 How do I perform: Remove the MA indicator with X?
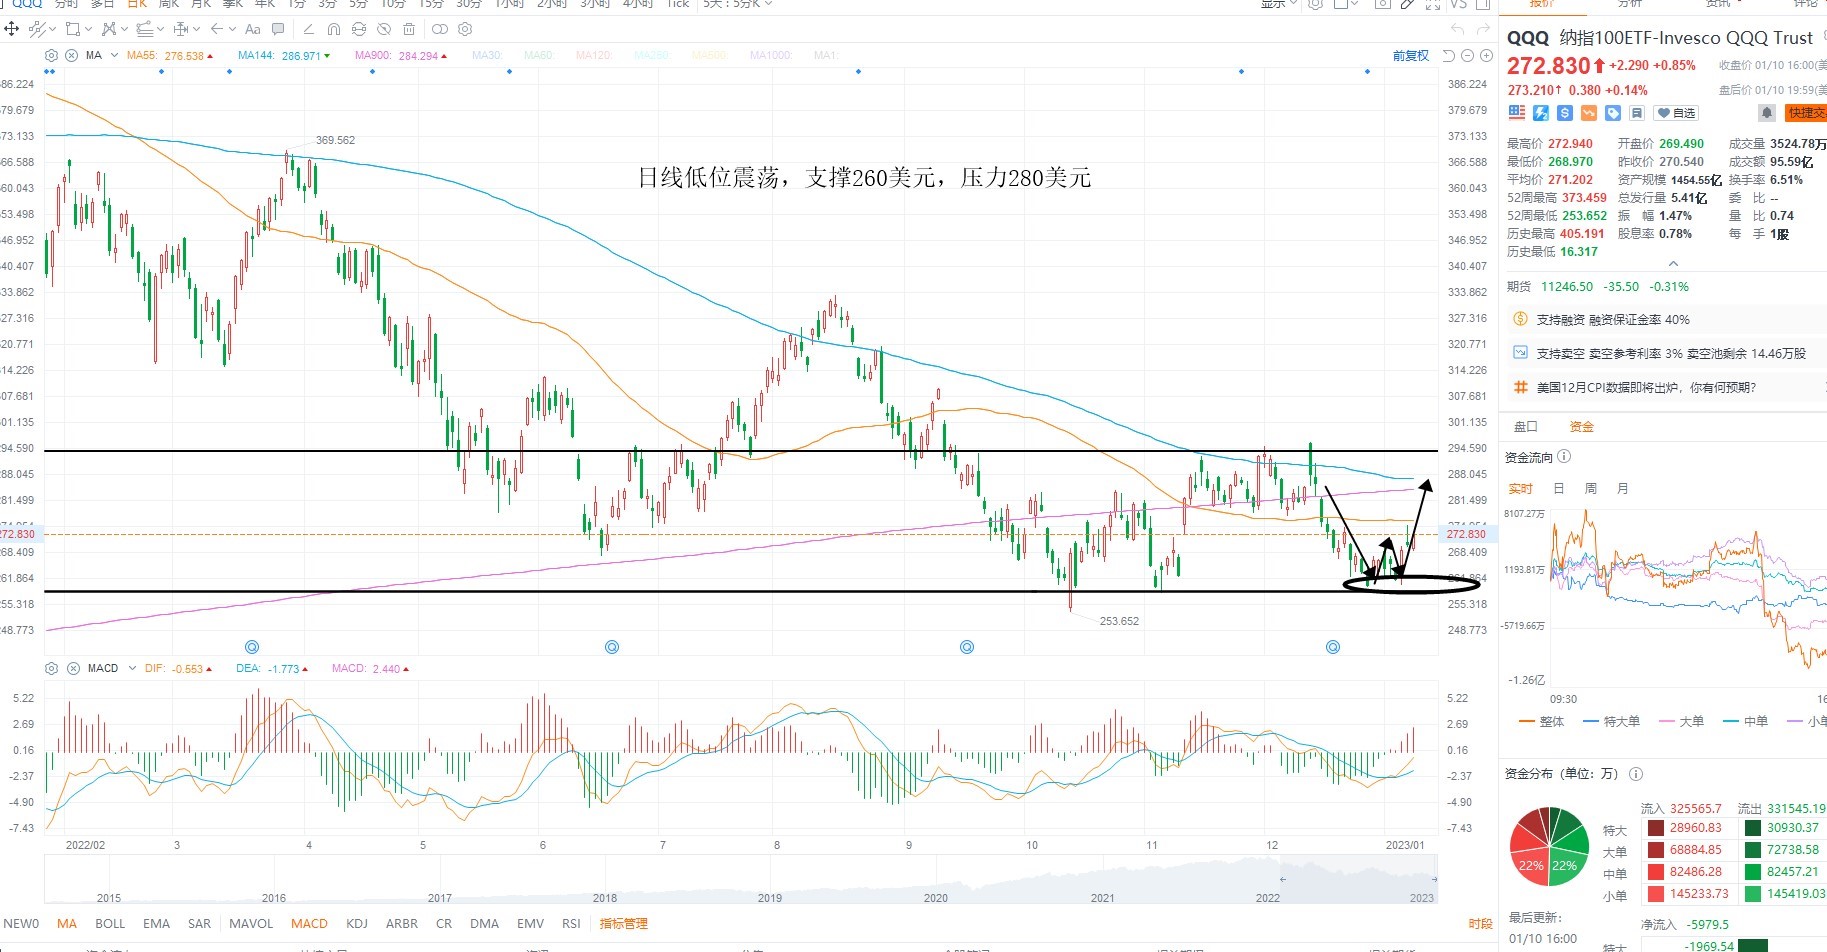[71, 56]
